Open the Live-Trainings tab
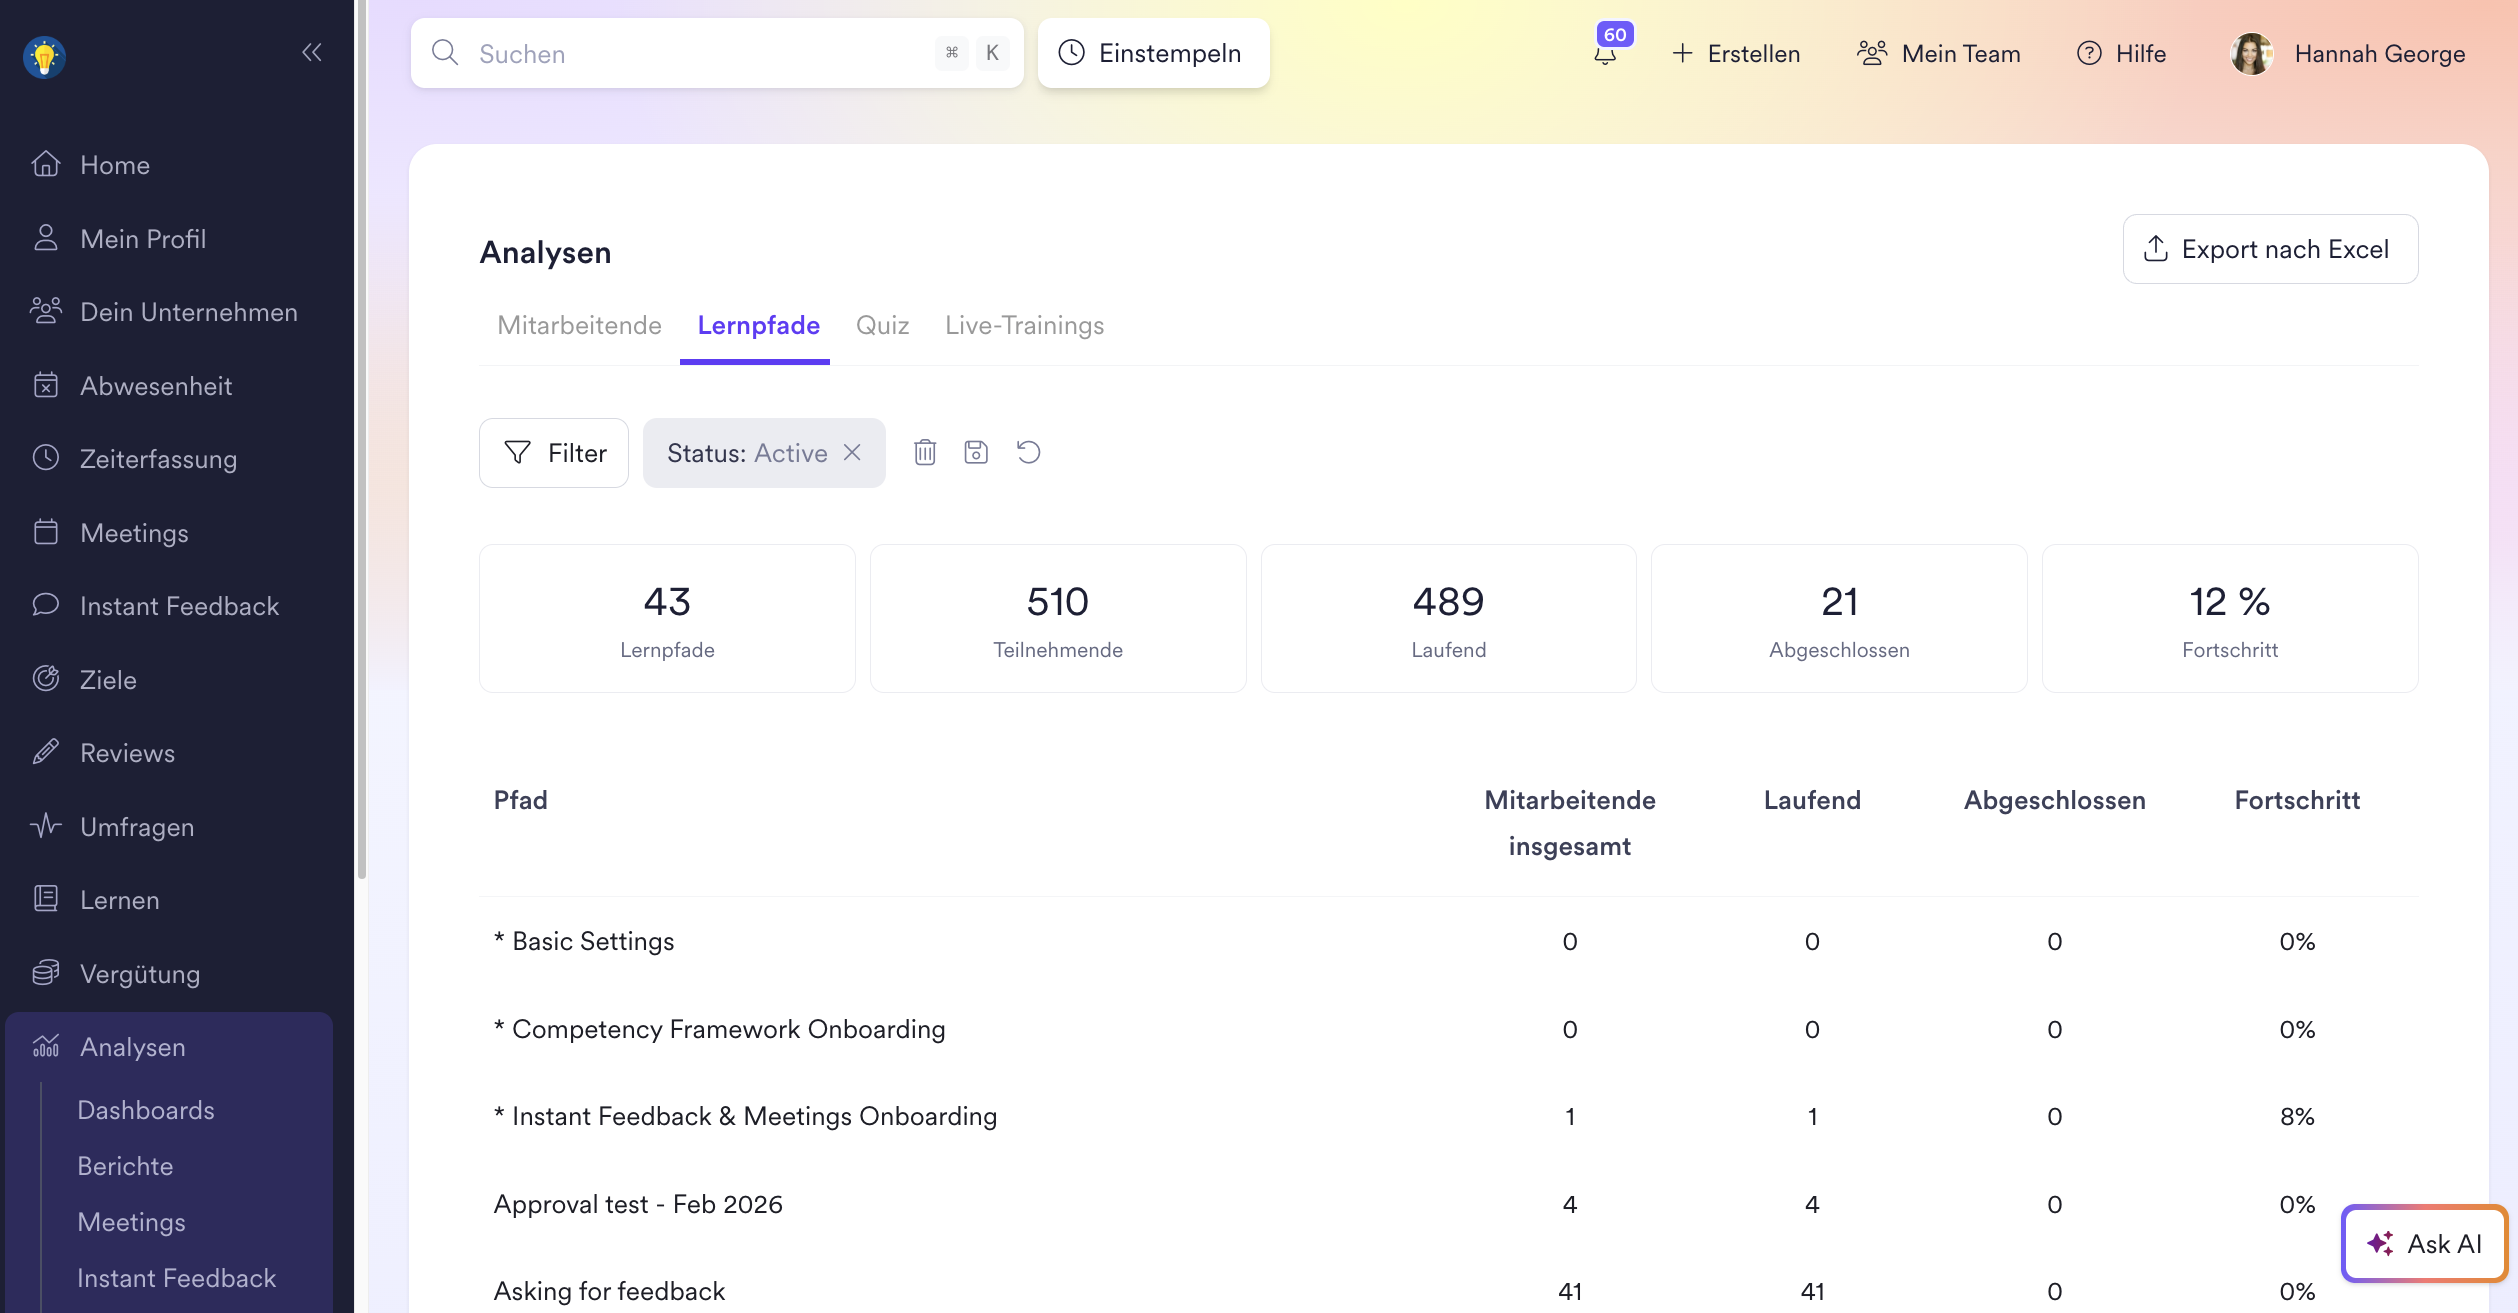The image size is (2518, 1313). click(x=1024, y=326)
